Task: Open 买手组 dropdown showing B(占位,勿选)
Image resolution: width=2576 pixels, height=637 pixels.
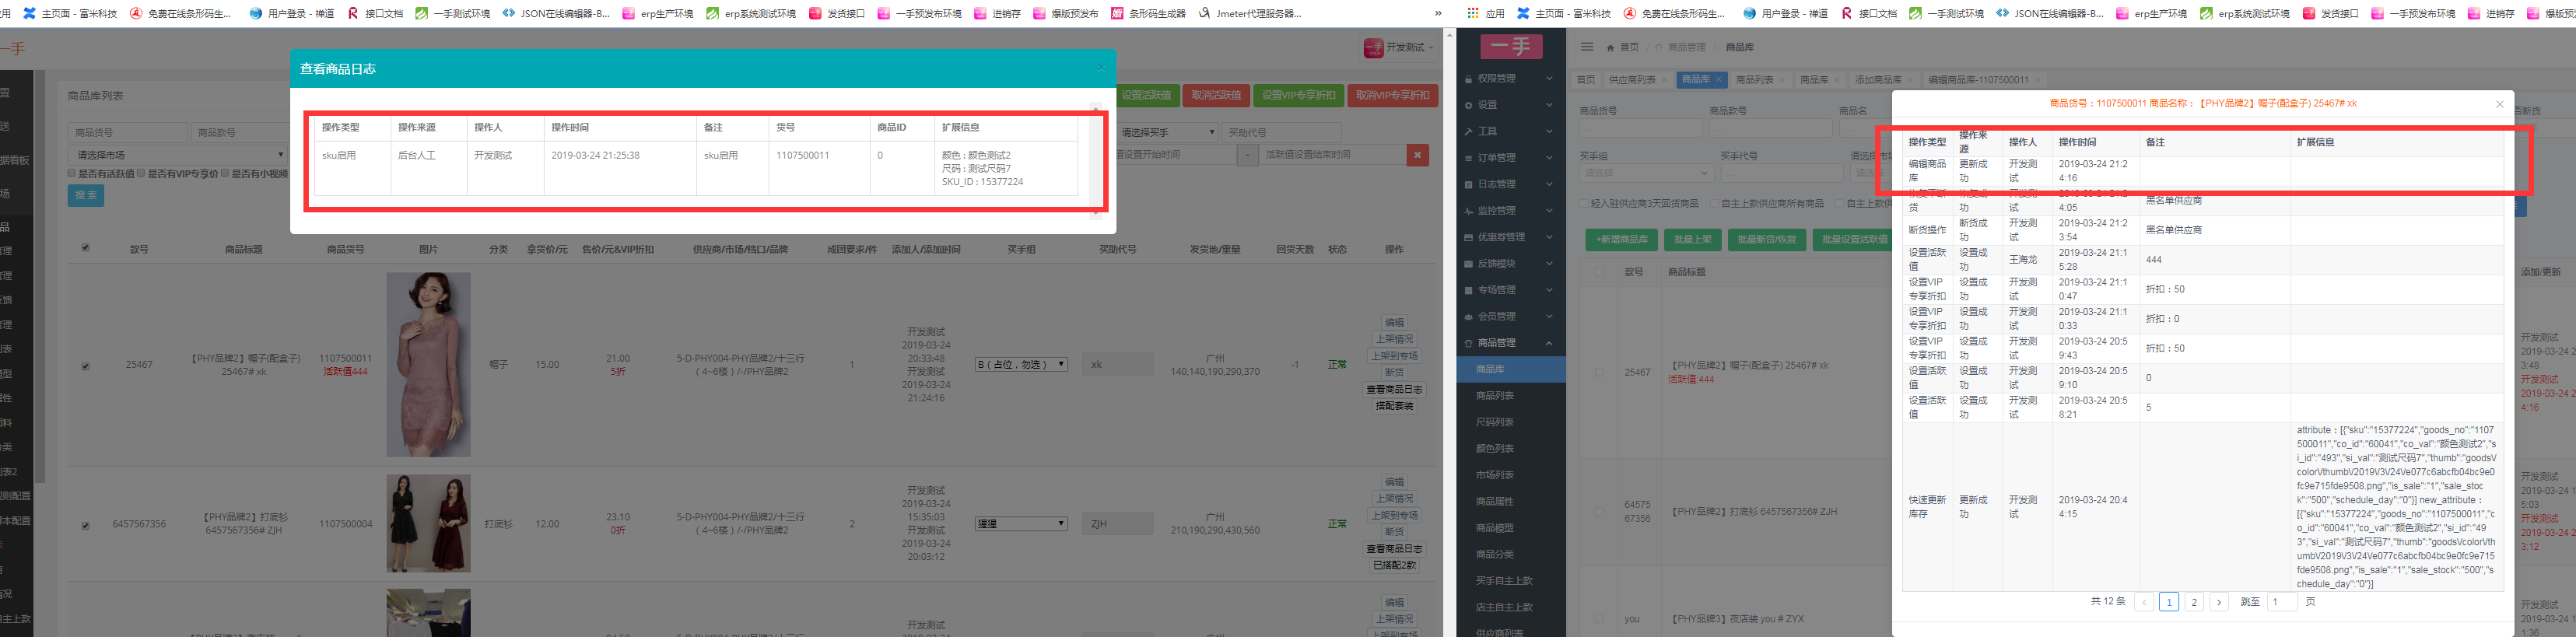Action: [x=1021, y=364]
